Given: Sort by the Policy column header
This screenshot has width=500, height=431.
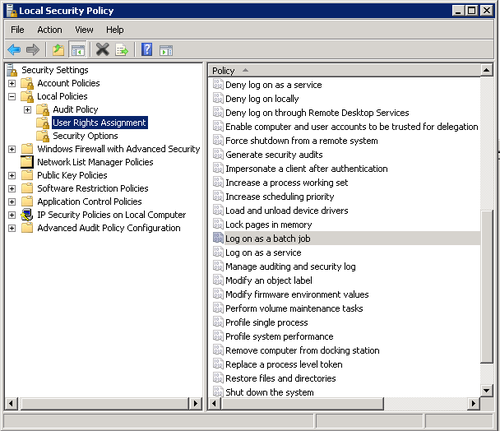Looking at the screenshot, I should pos(345,70).
